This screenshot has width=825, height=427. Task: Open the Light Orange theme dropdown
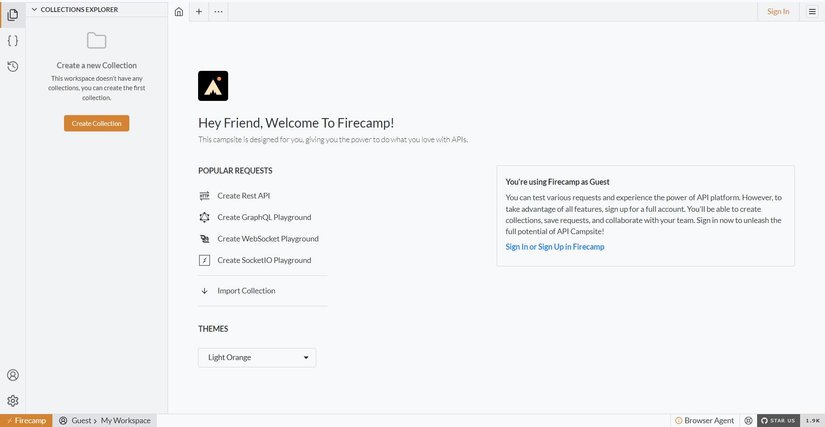(x=257, y=357)
